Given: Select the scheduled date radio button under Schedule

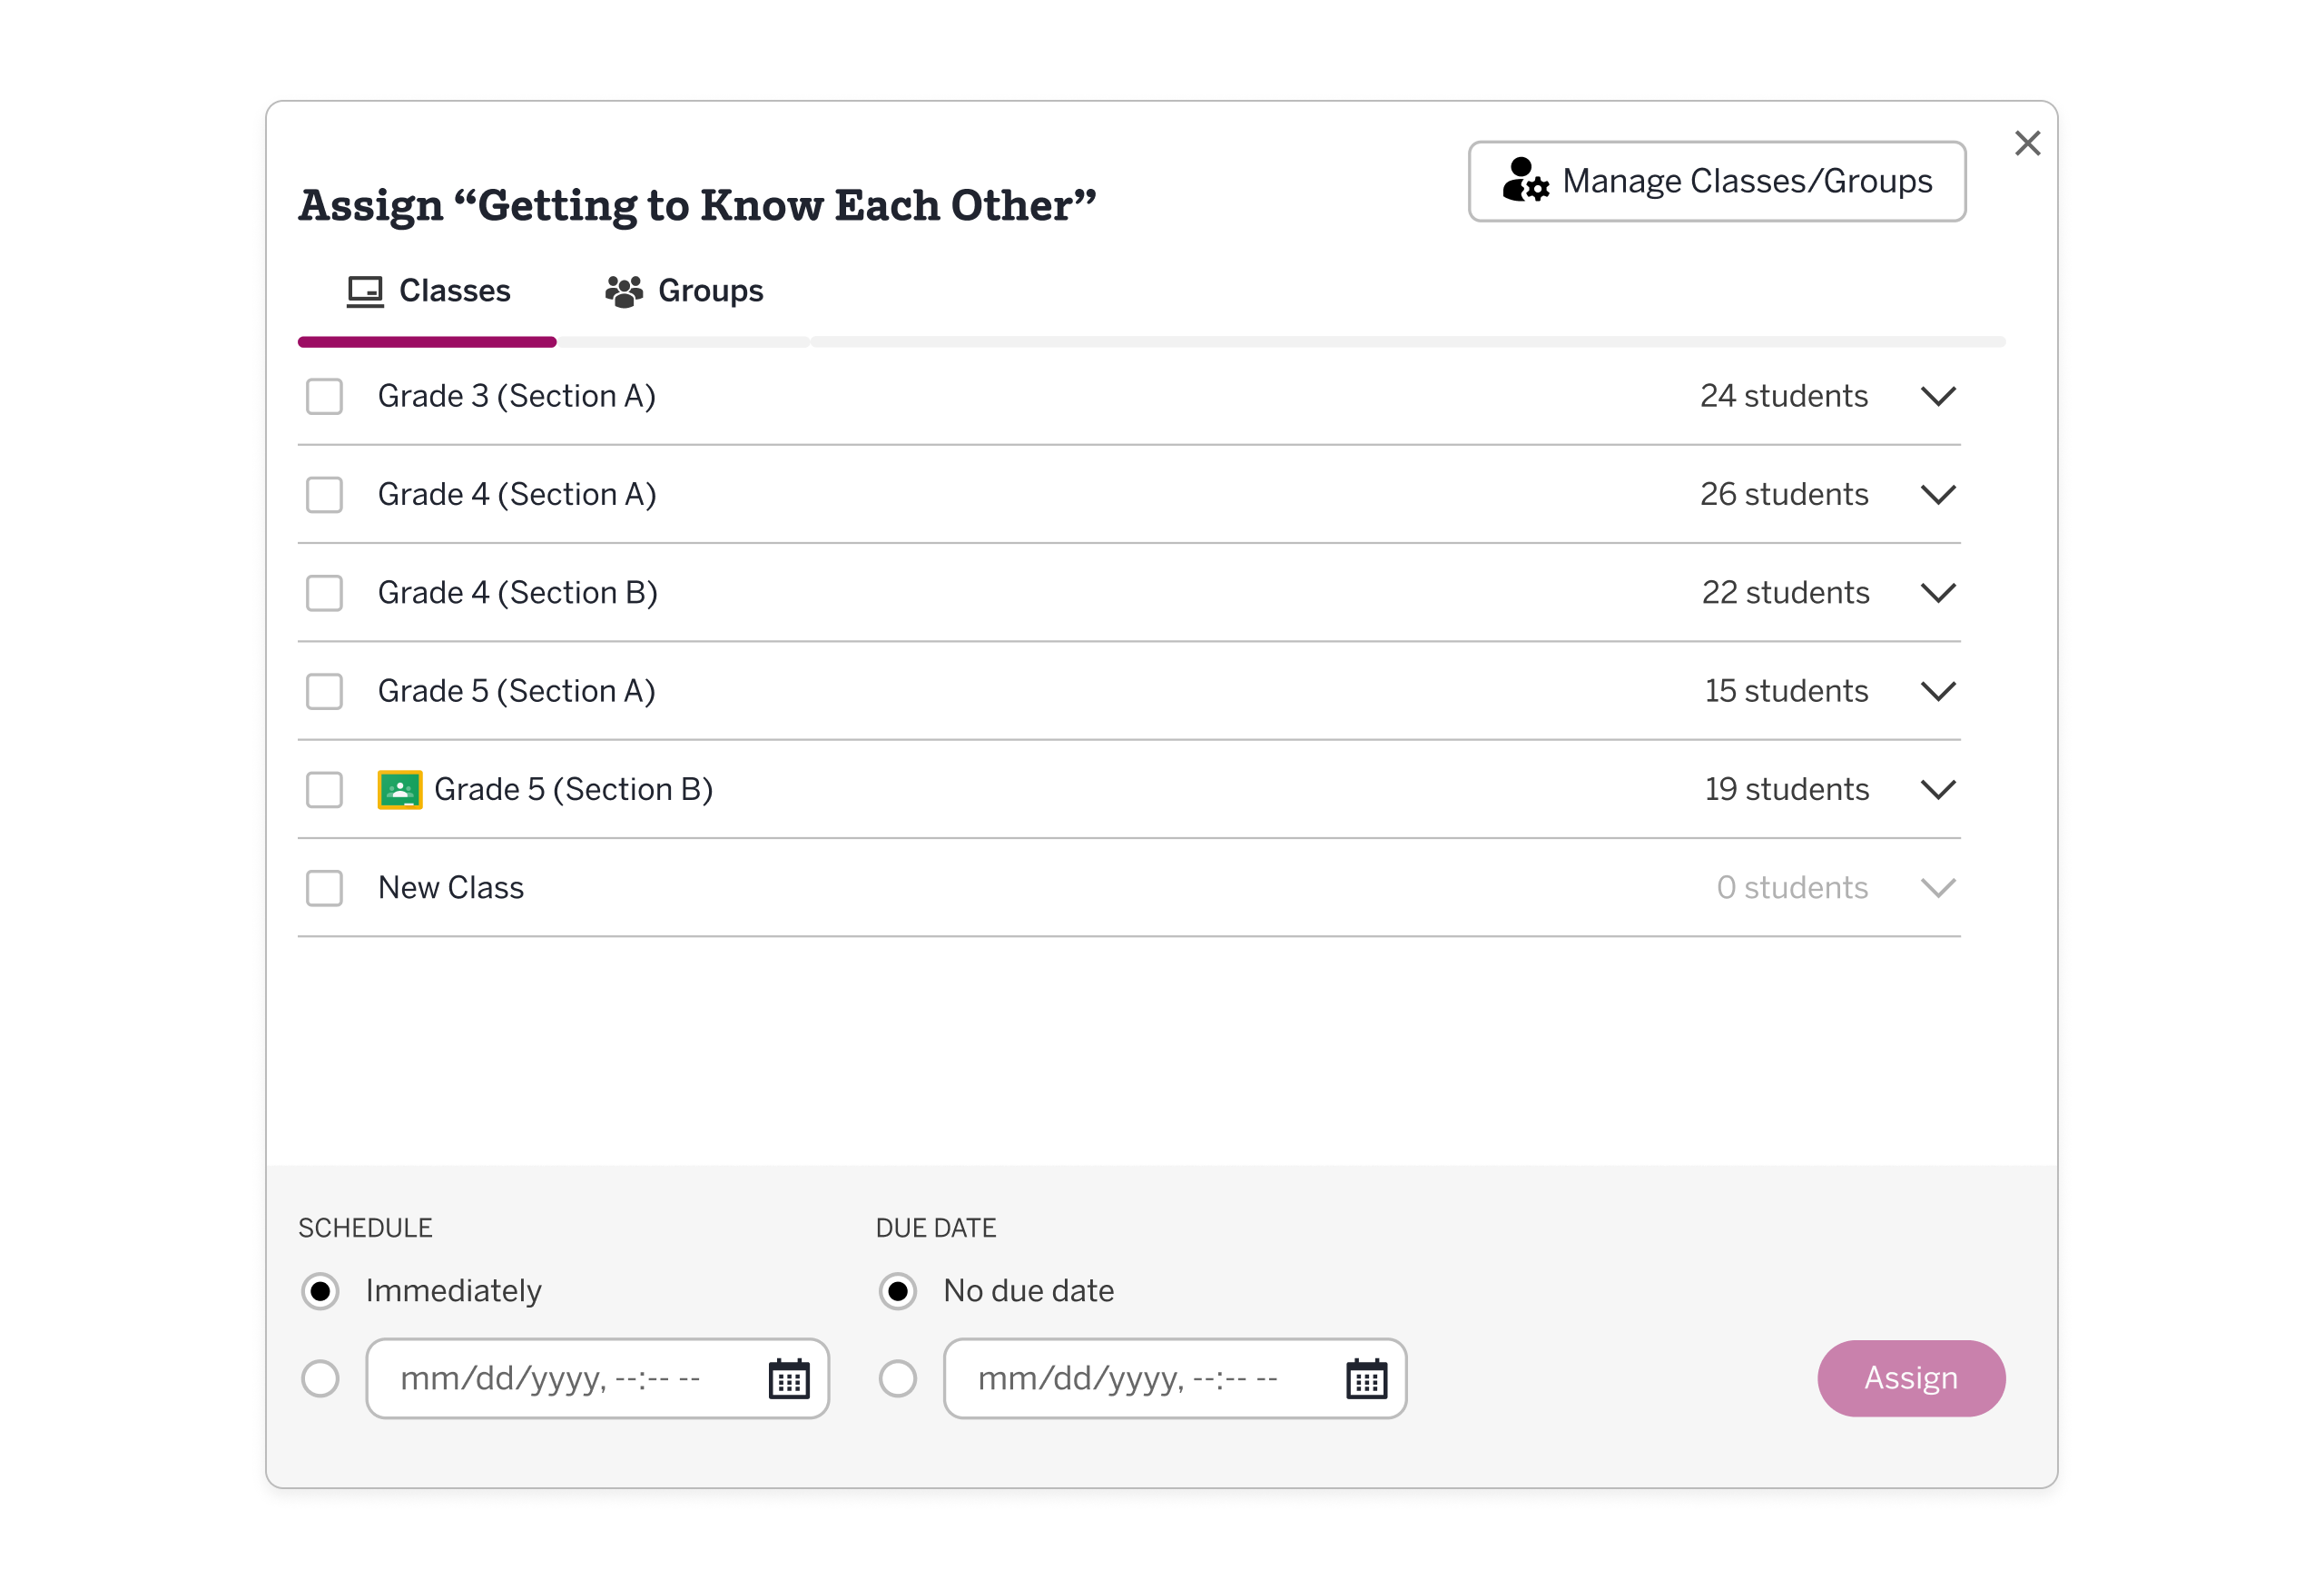Looking at the screenshot, I should tap(320, 1379).
